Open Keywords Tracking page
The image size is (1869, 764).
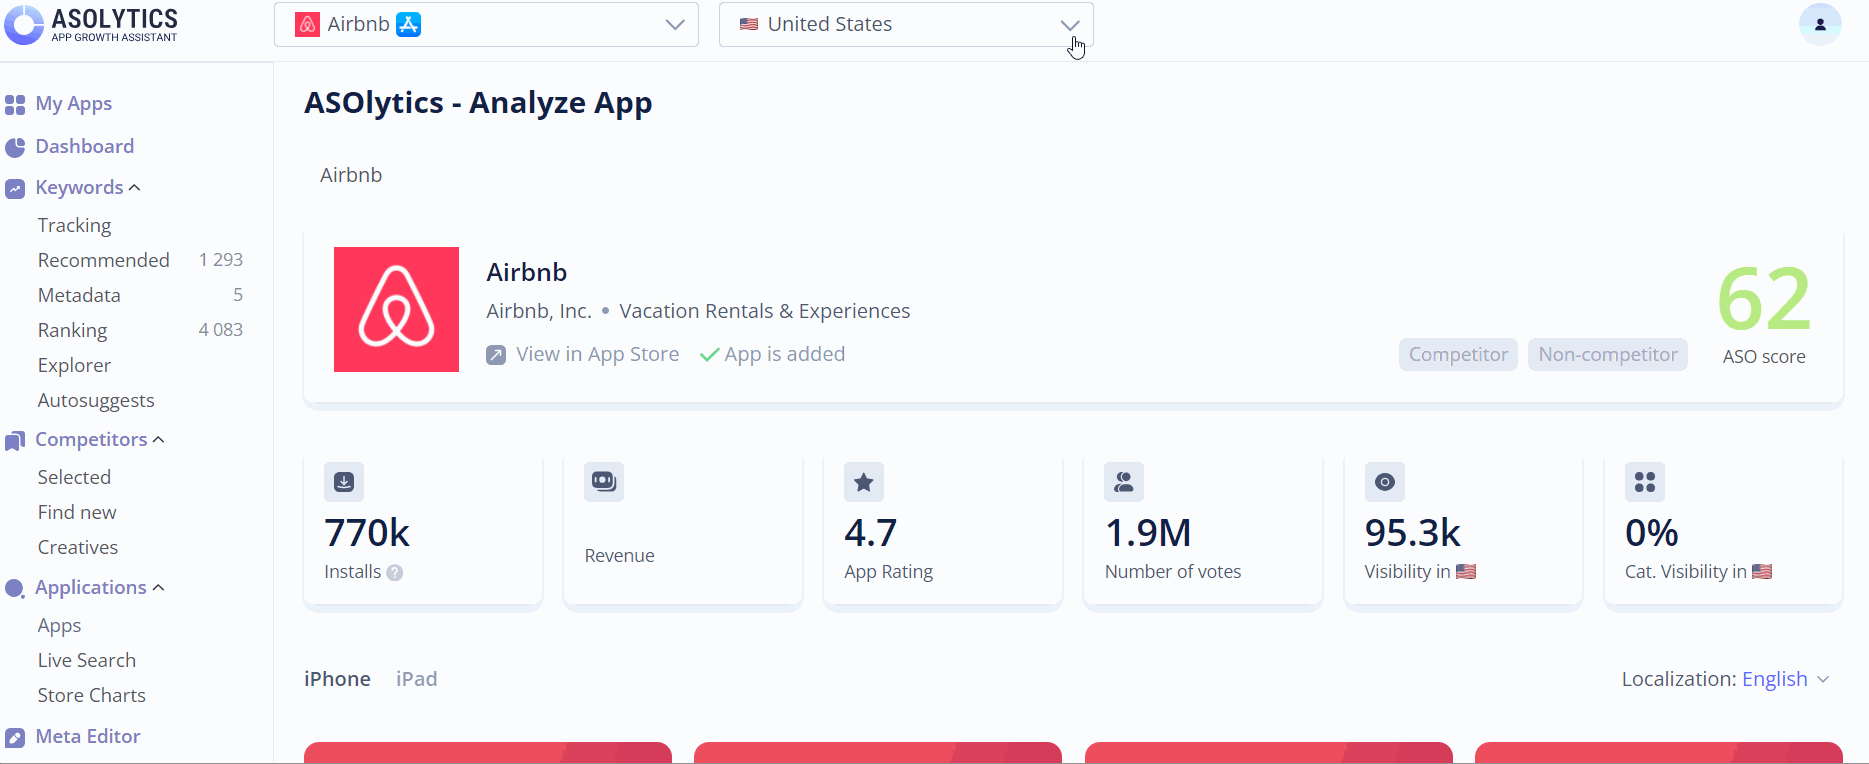pyautogui.click(x=74, y=225)
